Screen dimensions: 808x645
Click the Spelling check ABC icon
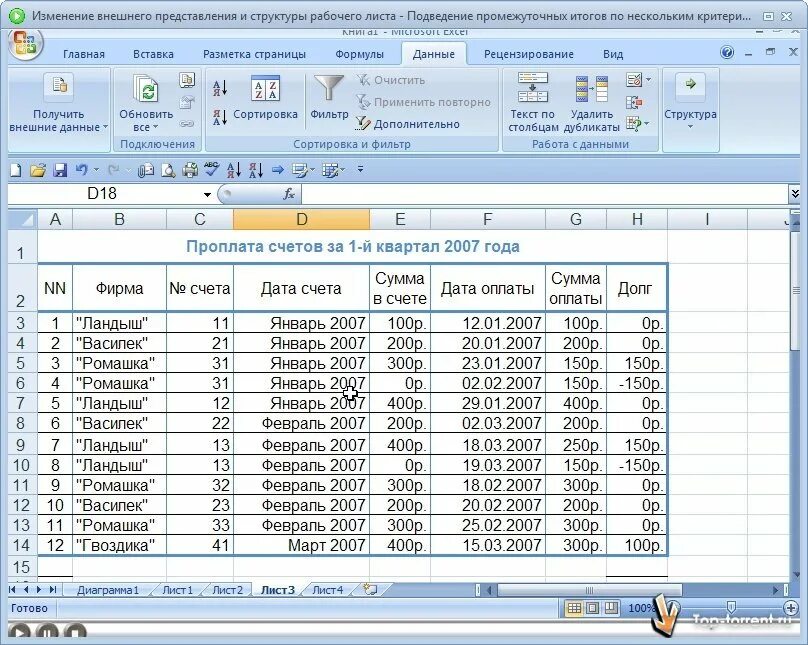(x=211, y=169)
